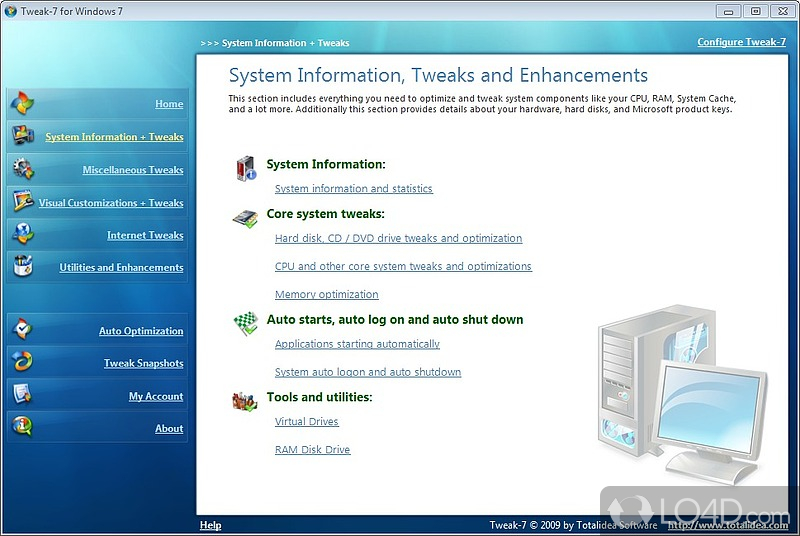Click the Core system tweaks chip icon
800x536 pixels.
coord(245,219)
